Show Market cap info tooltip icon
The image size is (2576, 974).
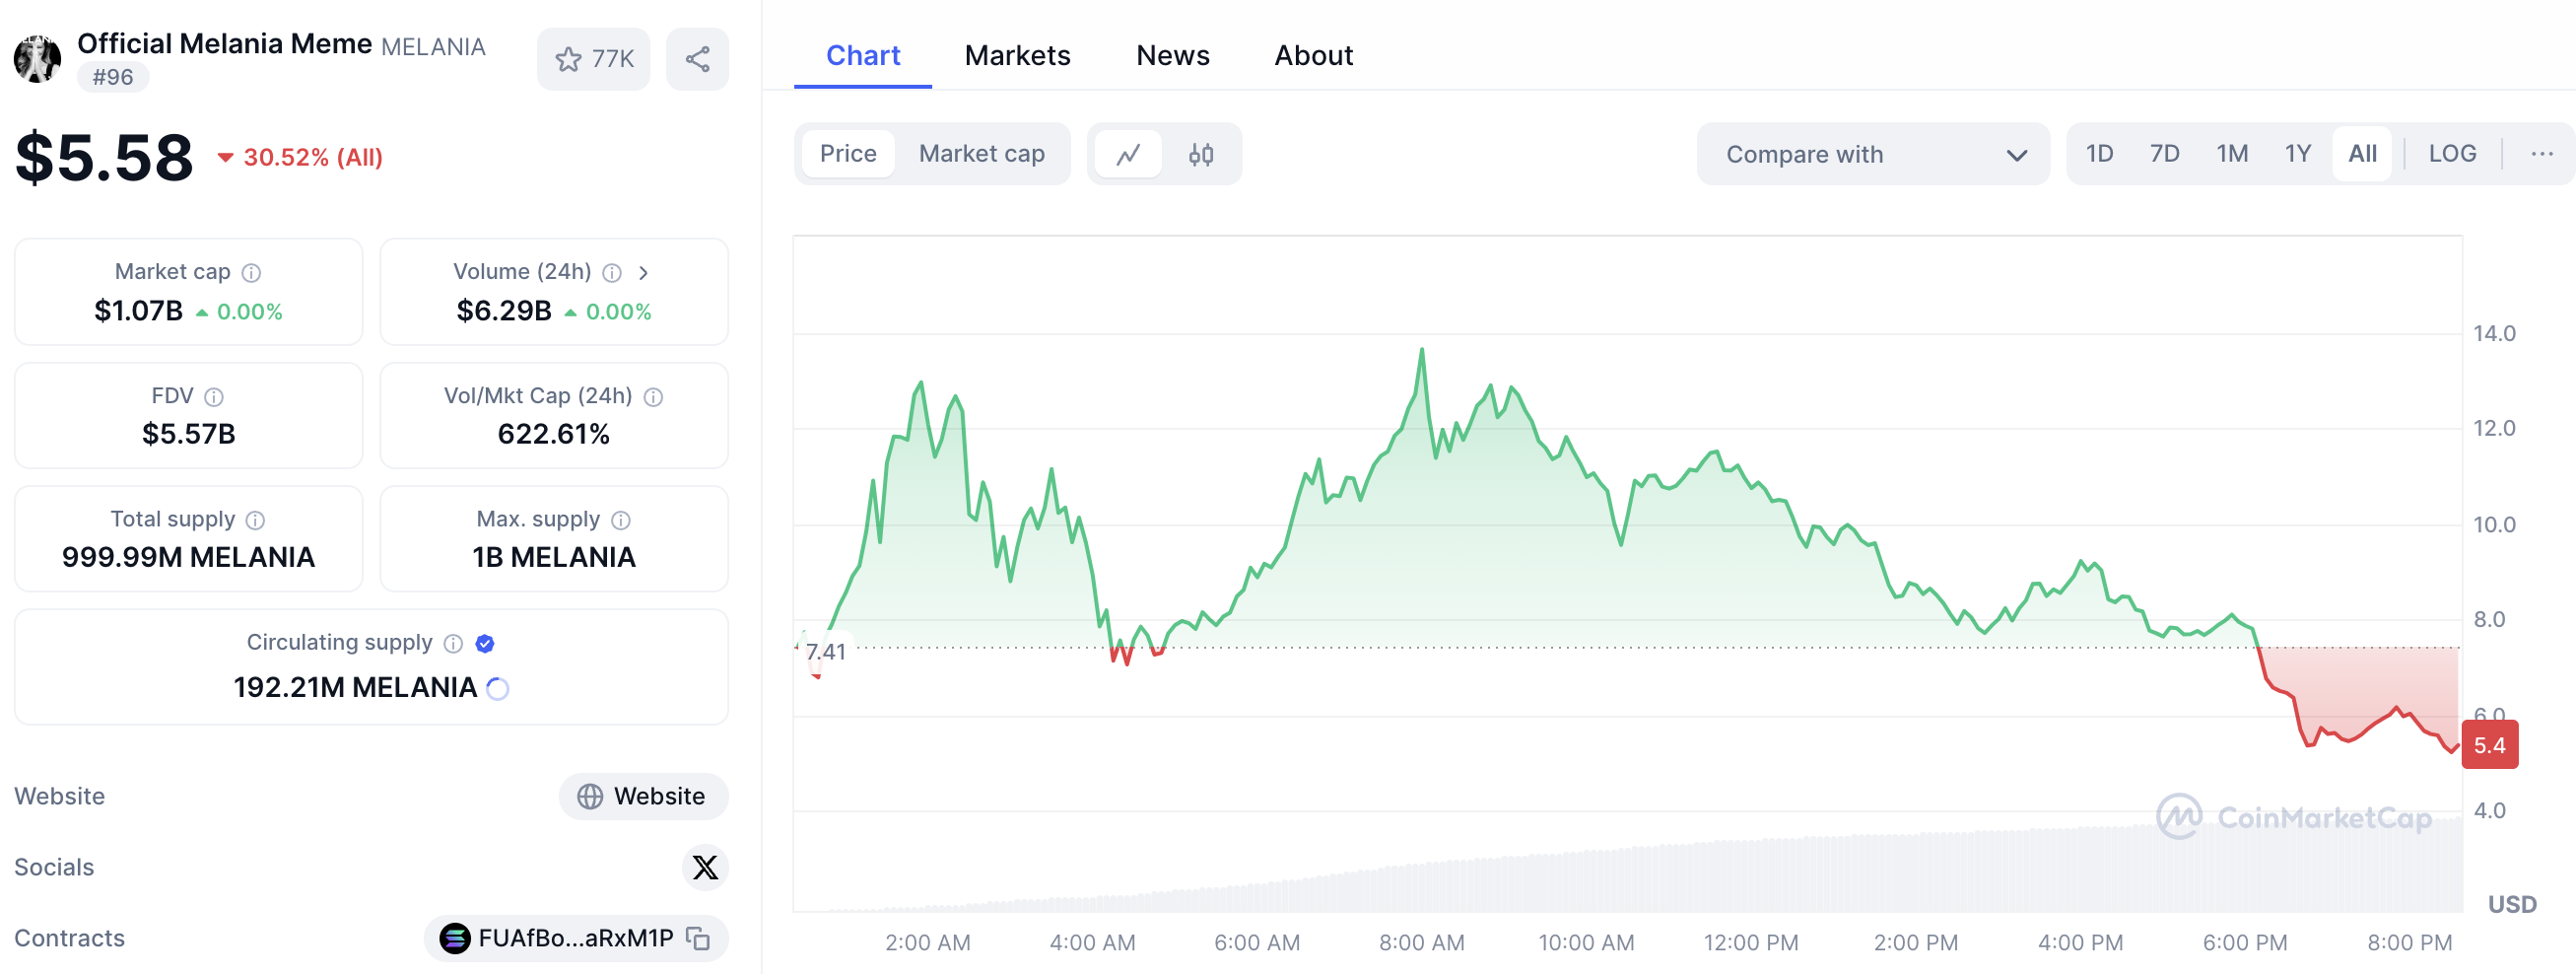click(x=252, y=273)
